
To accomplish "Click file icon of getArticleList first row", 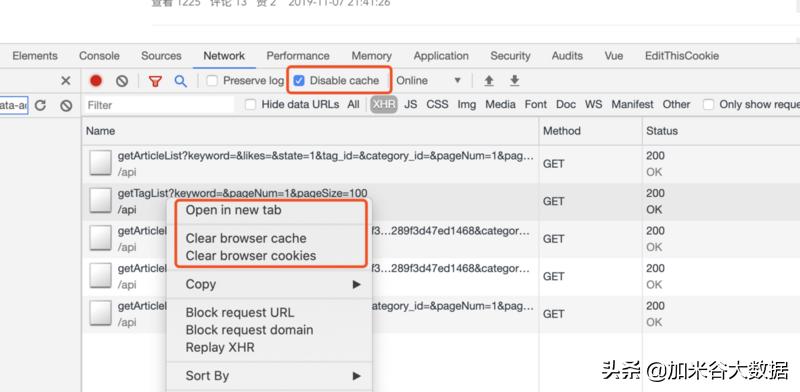I will (100, 163).
